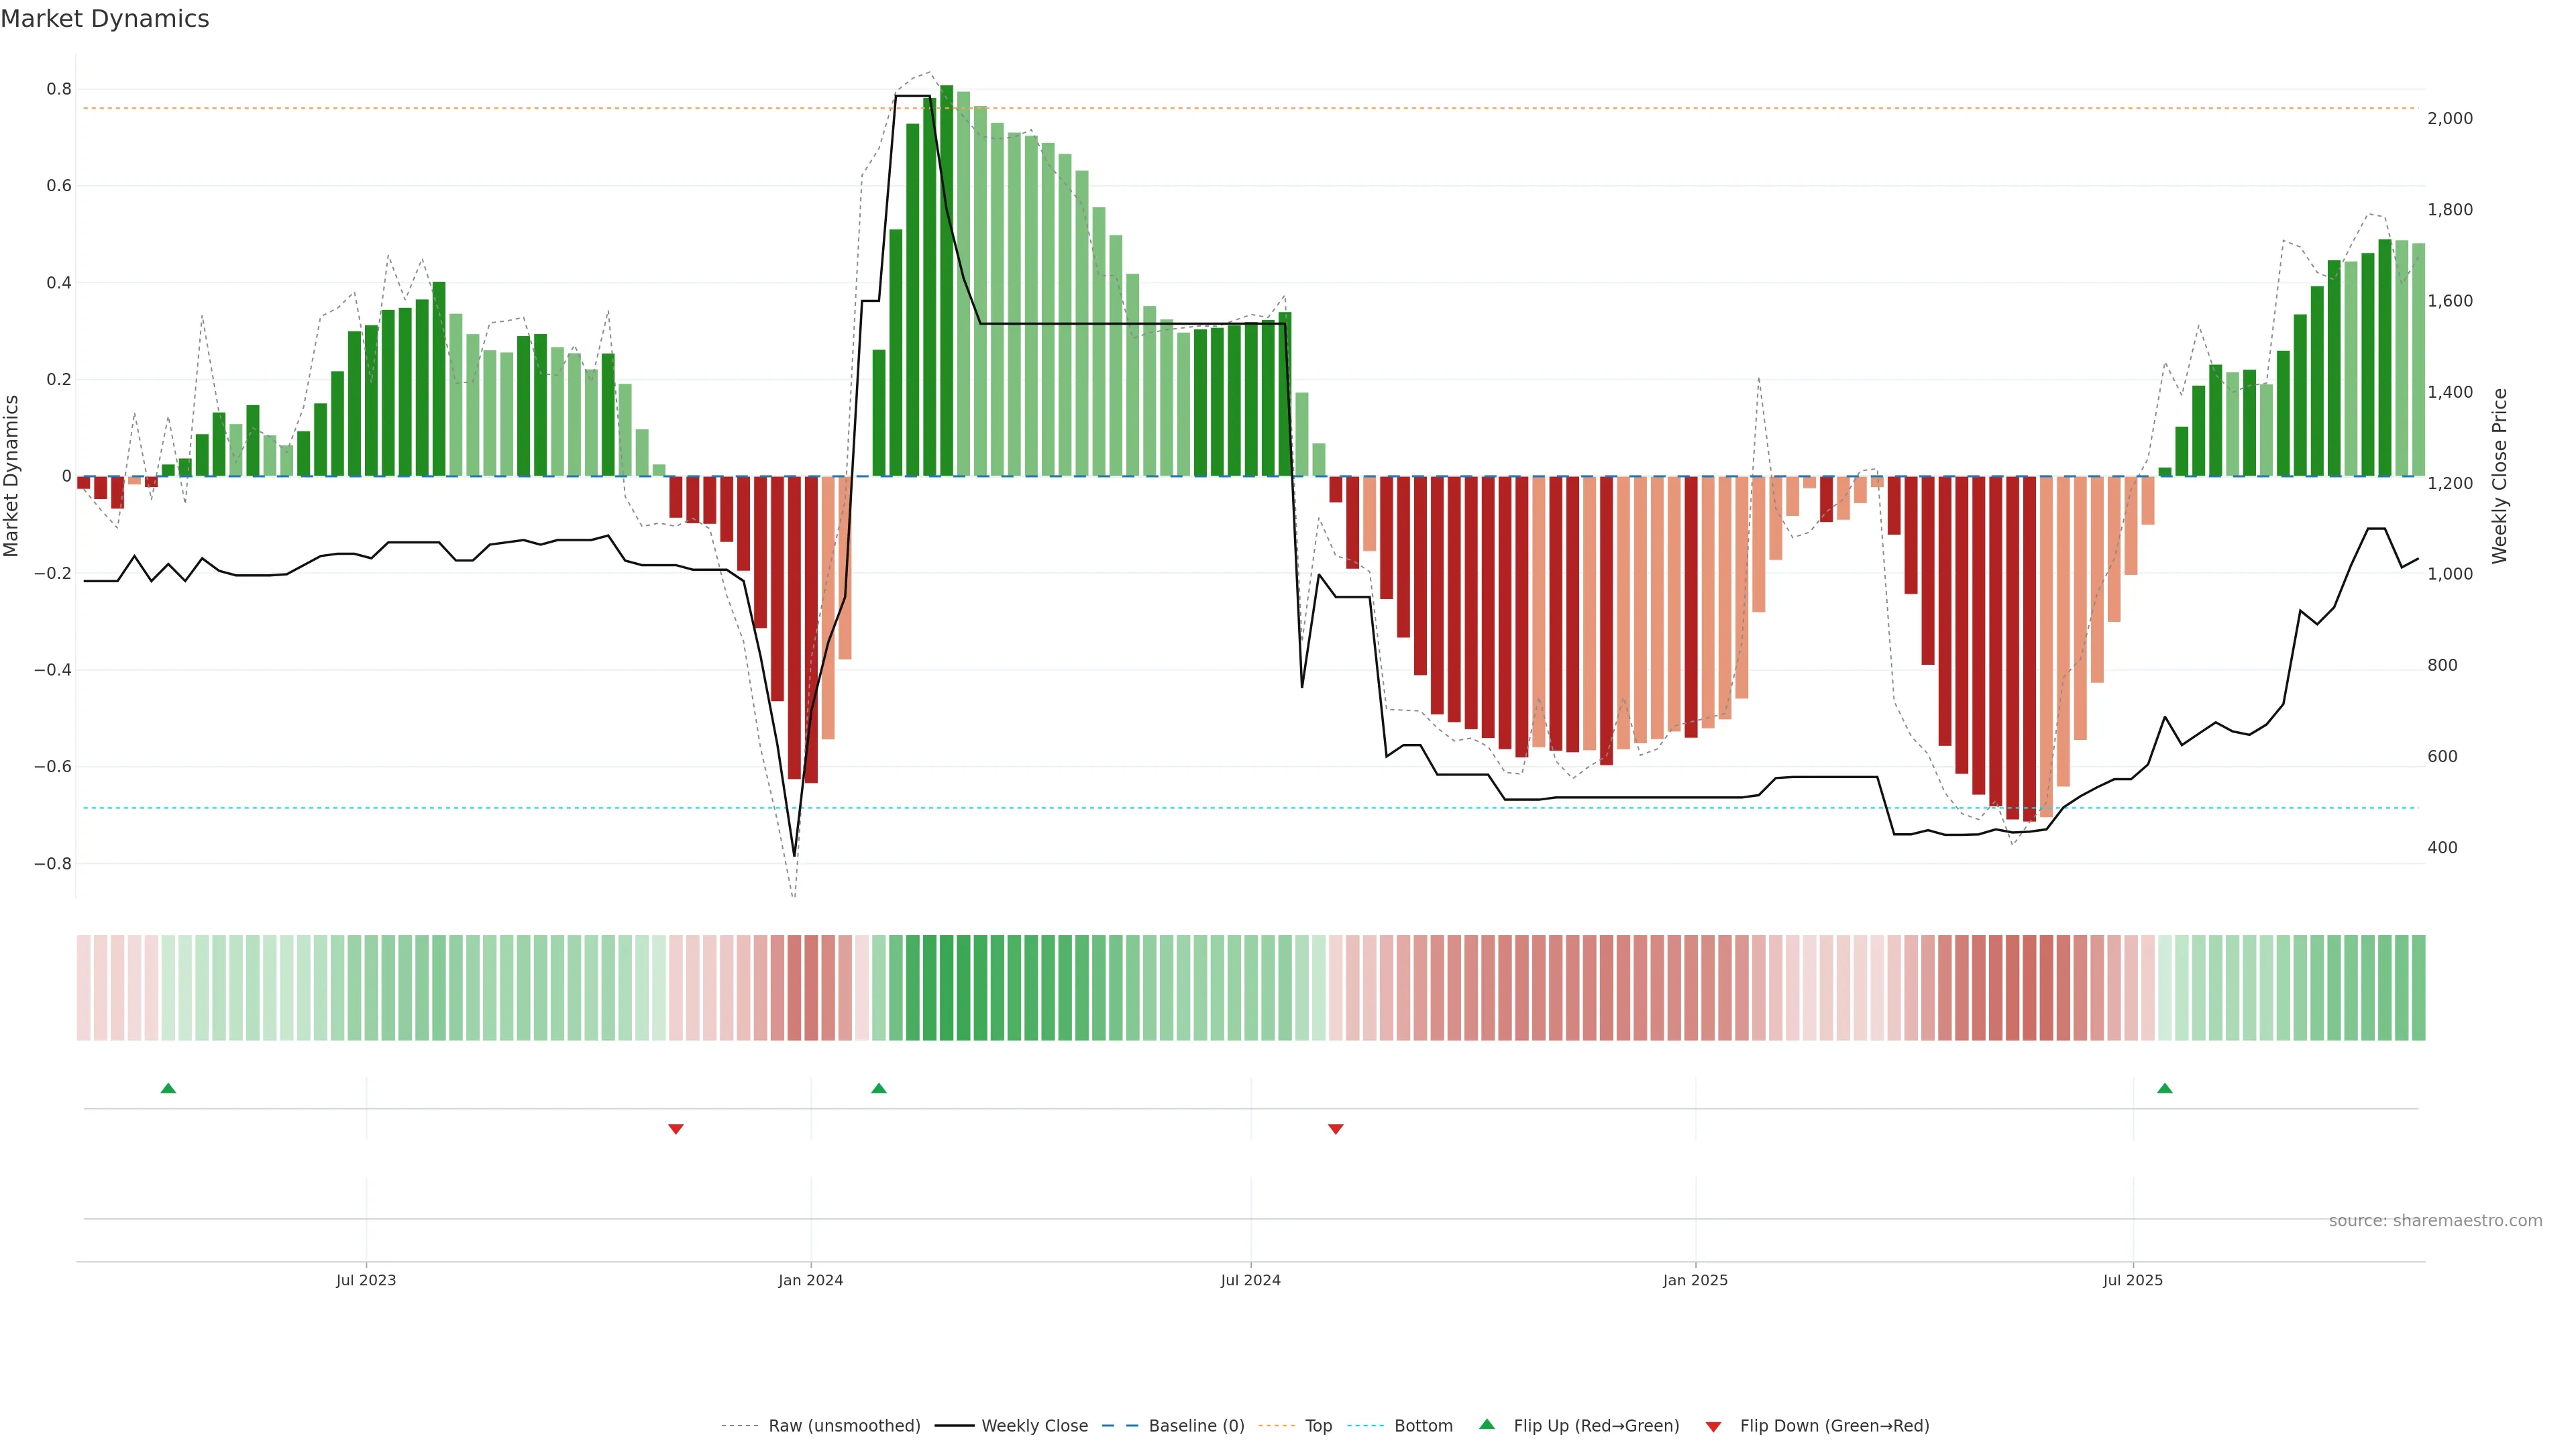Click the Jan 2025 x-axis label
Viewport: 2576px width, 1449px height.
tap(1695, 1280)
